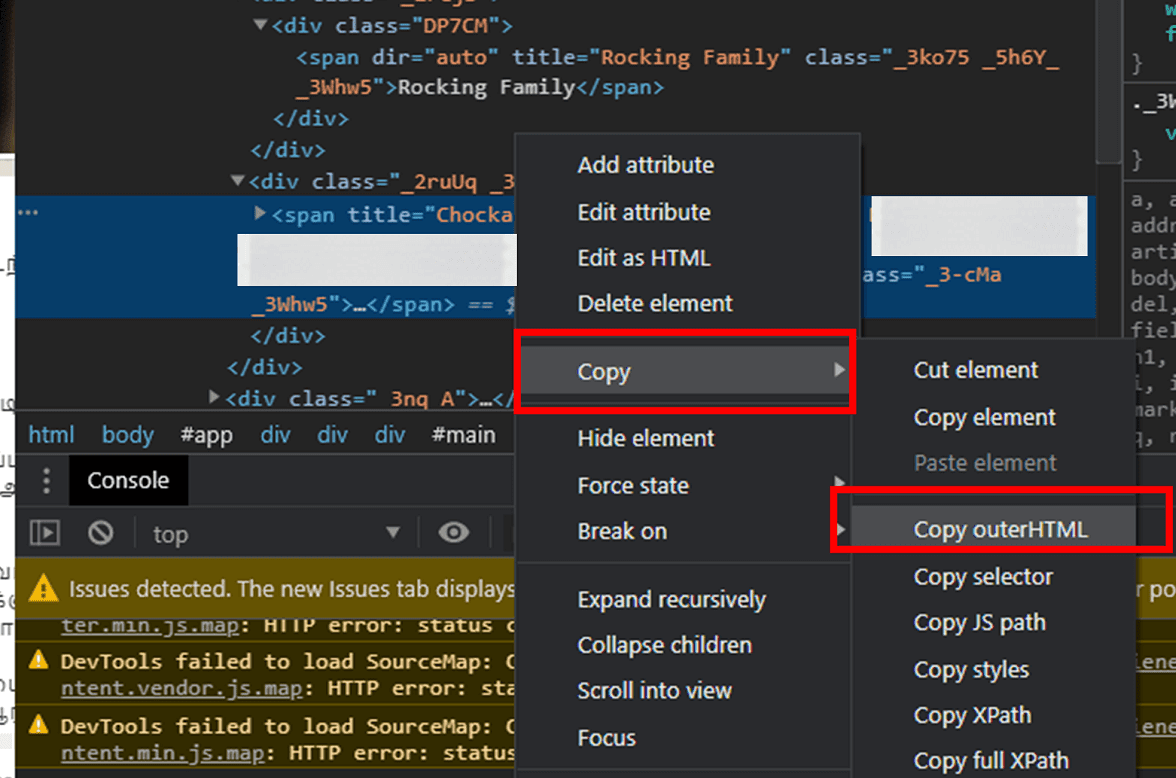Click the Issues detected warning icon
This screenshot has height=778, width=1176.
[43, 588]
